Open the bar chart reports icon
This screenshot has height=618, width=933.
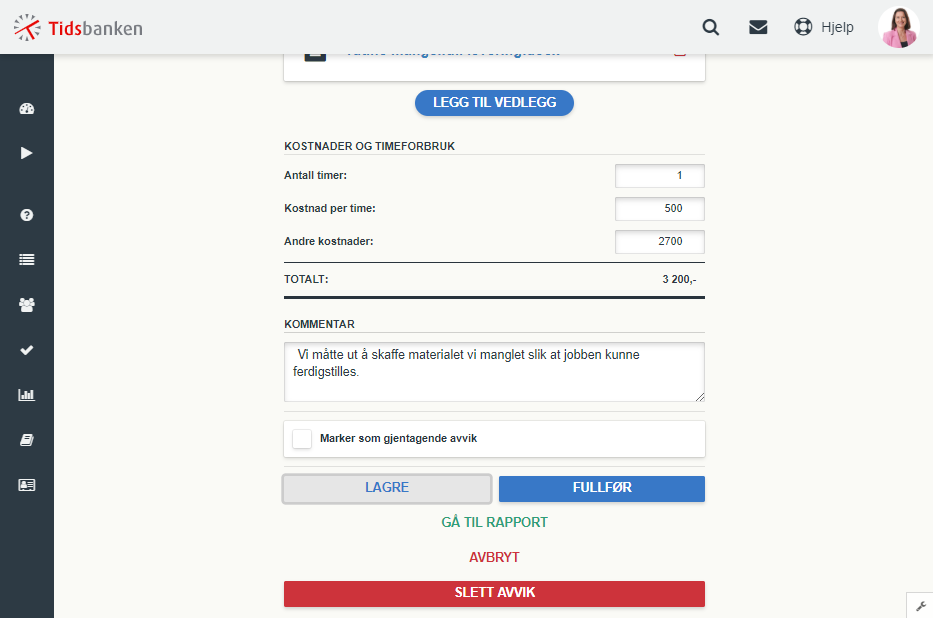(x=27, y=395)
